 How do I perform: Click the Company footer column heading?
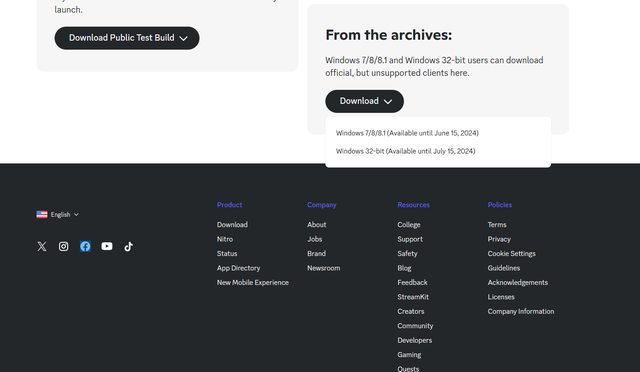click(x=322, y=205)
